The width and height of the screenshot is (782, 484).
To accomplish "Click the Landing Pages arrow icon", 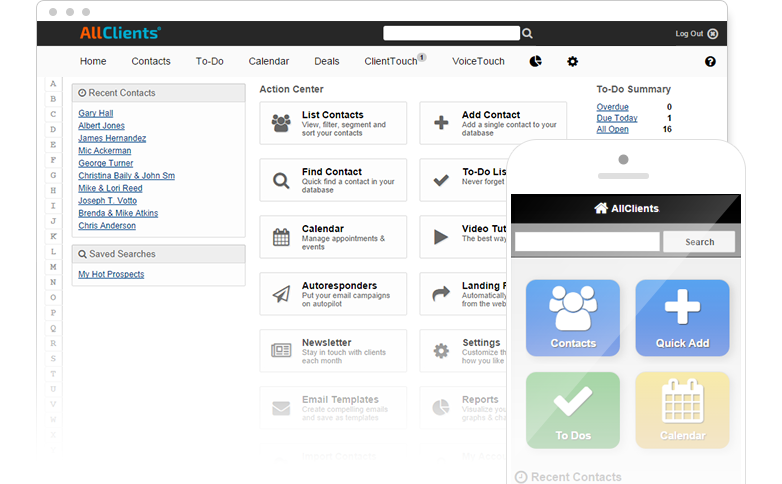I will [441, 293].
